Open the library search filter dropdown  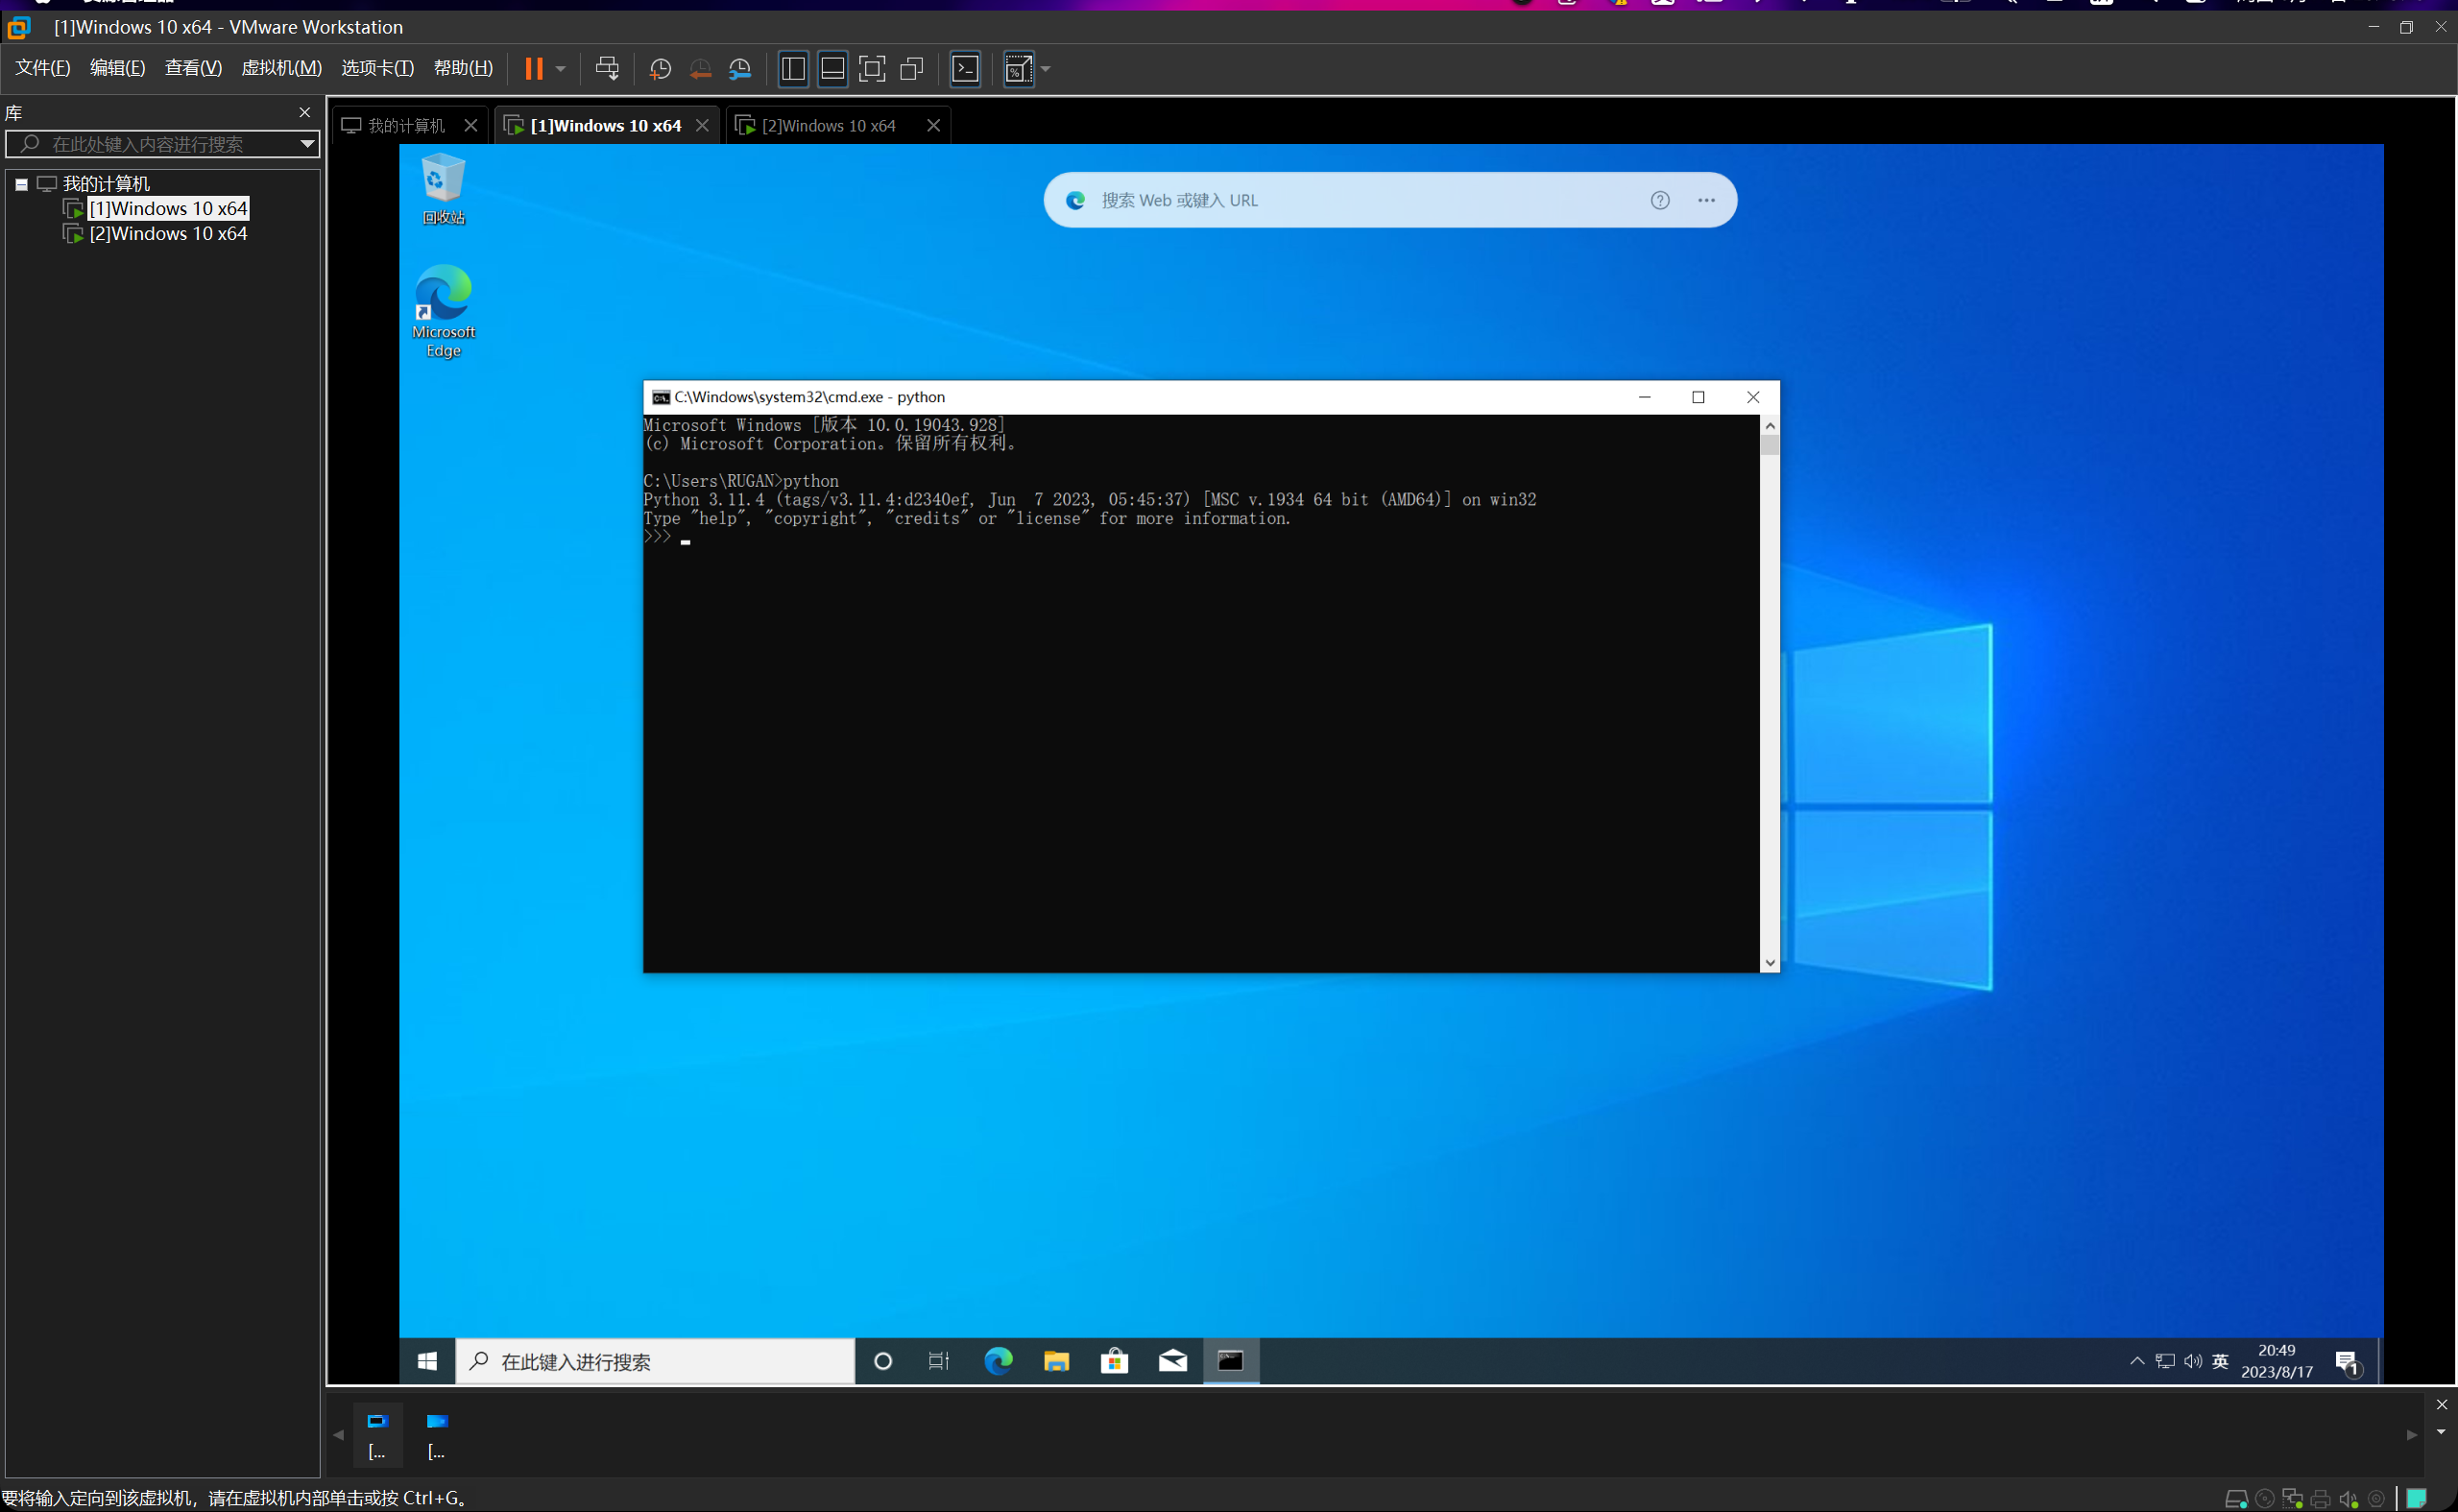(308, 144)
